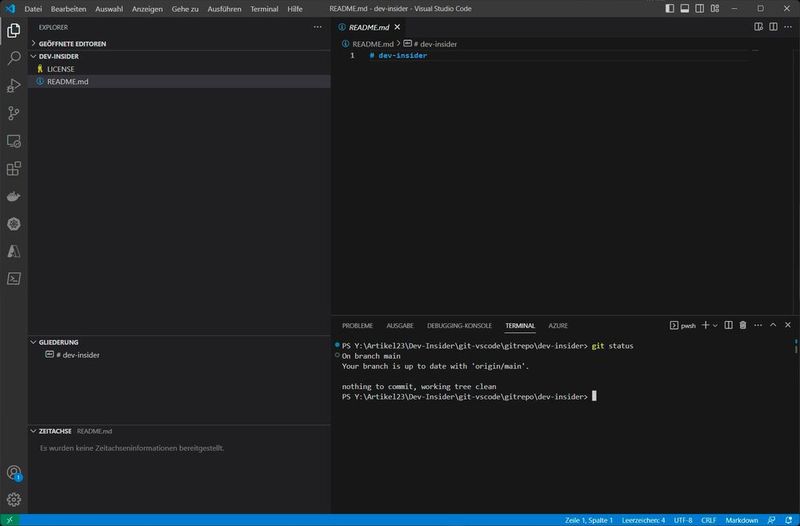This screenshot has width=800, height=526.
Task: Open notifications bell in status bar
Action: (789, 520)
